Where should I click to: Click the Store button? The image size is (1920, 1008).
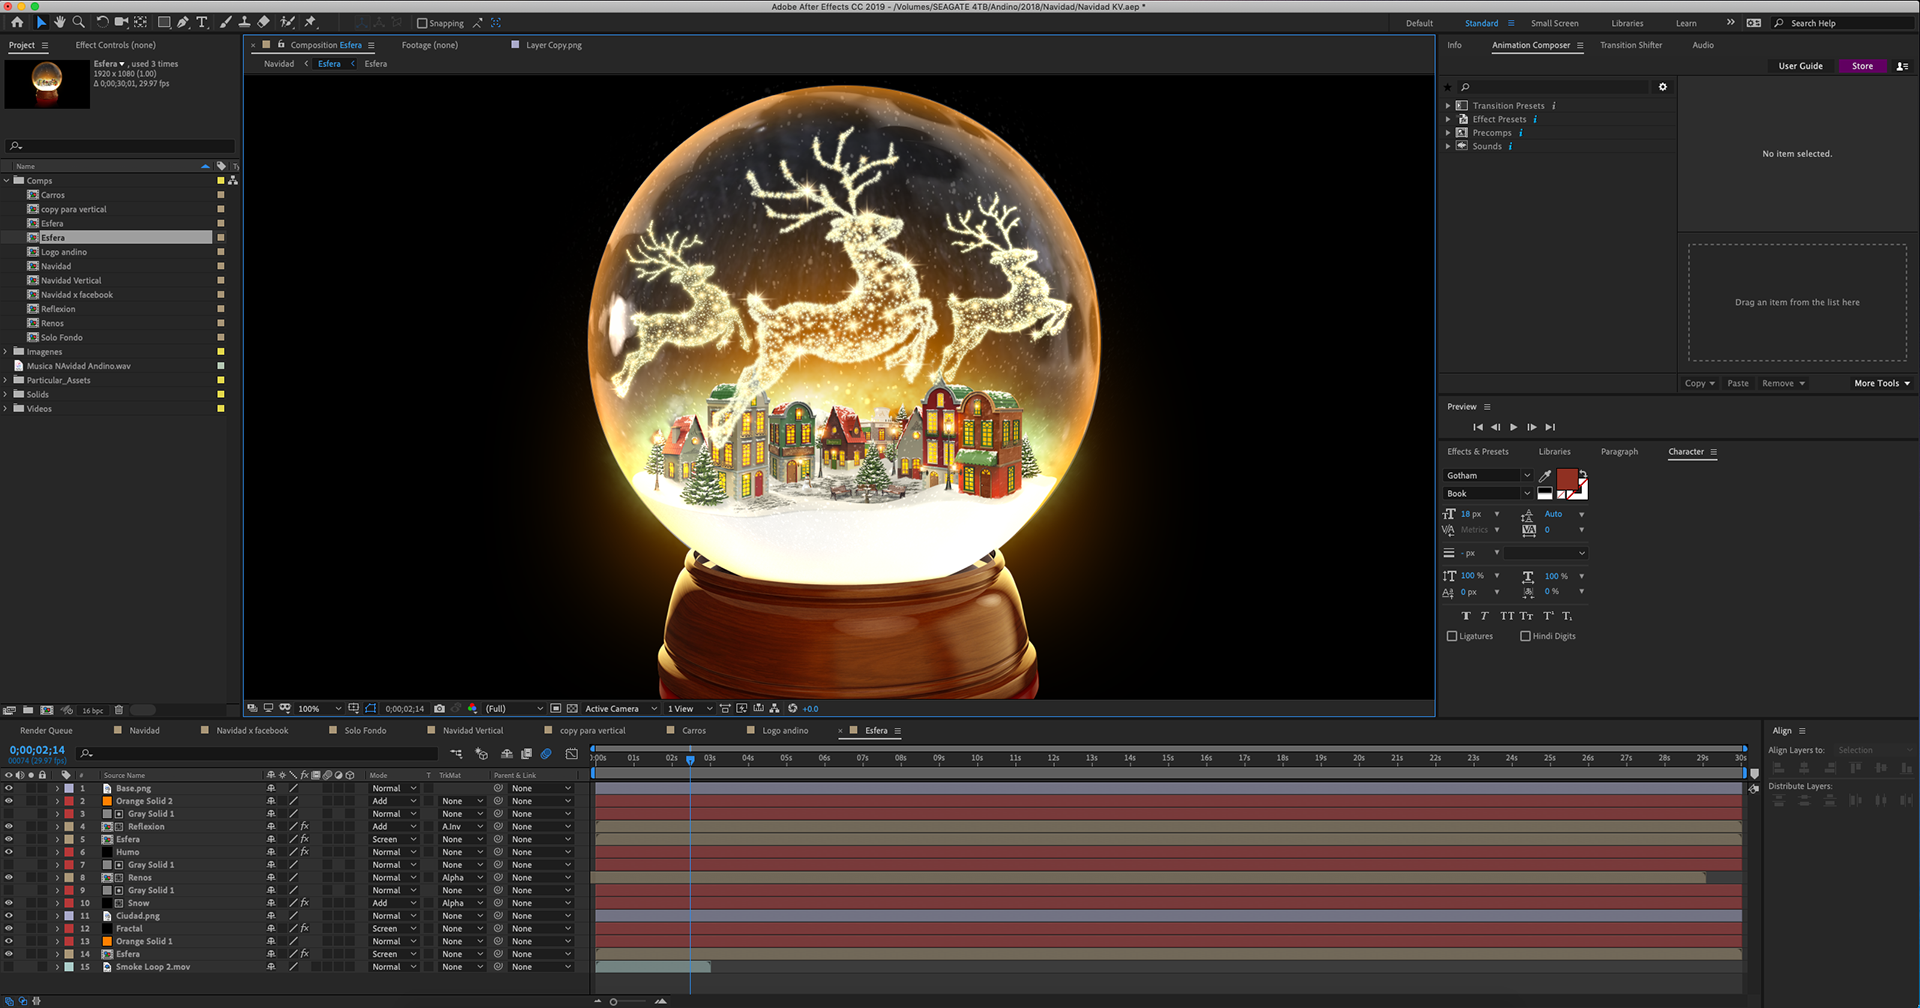tap(1862, 66)
